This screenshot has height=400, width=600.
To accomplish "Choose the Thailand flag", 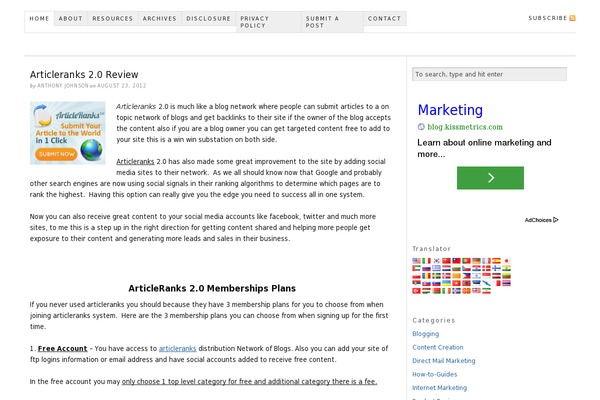I will coord(506,283).
